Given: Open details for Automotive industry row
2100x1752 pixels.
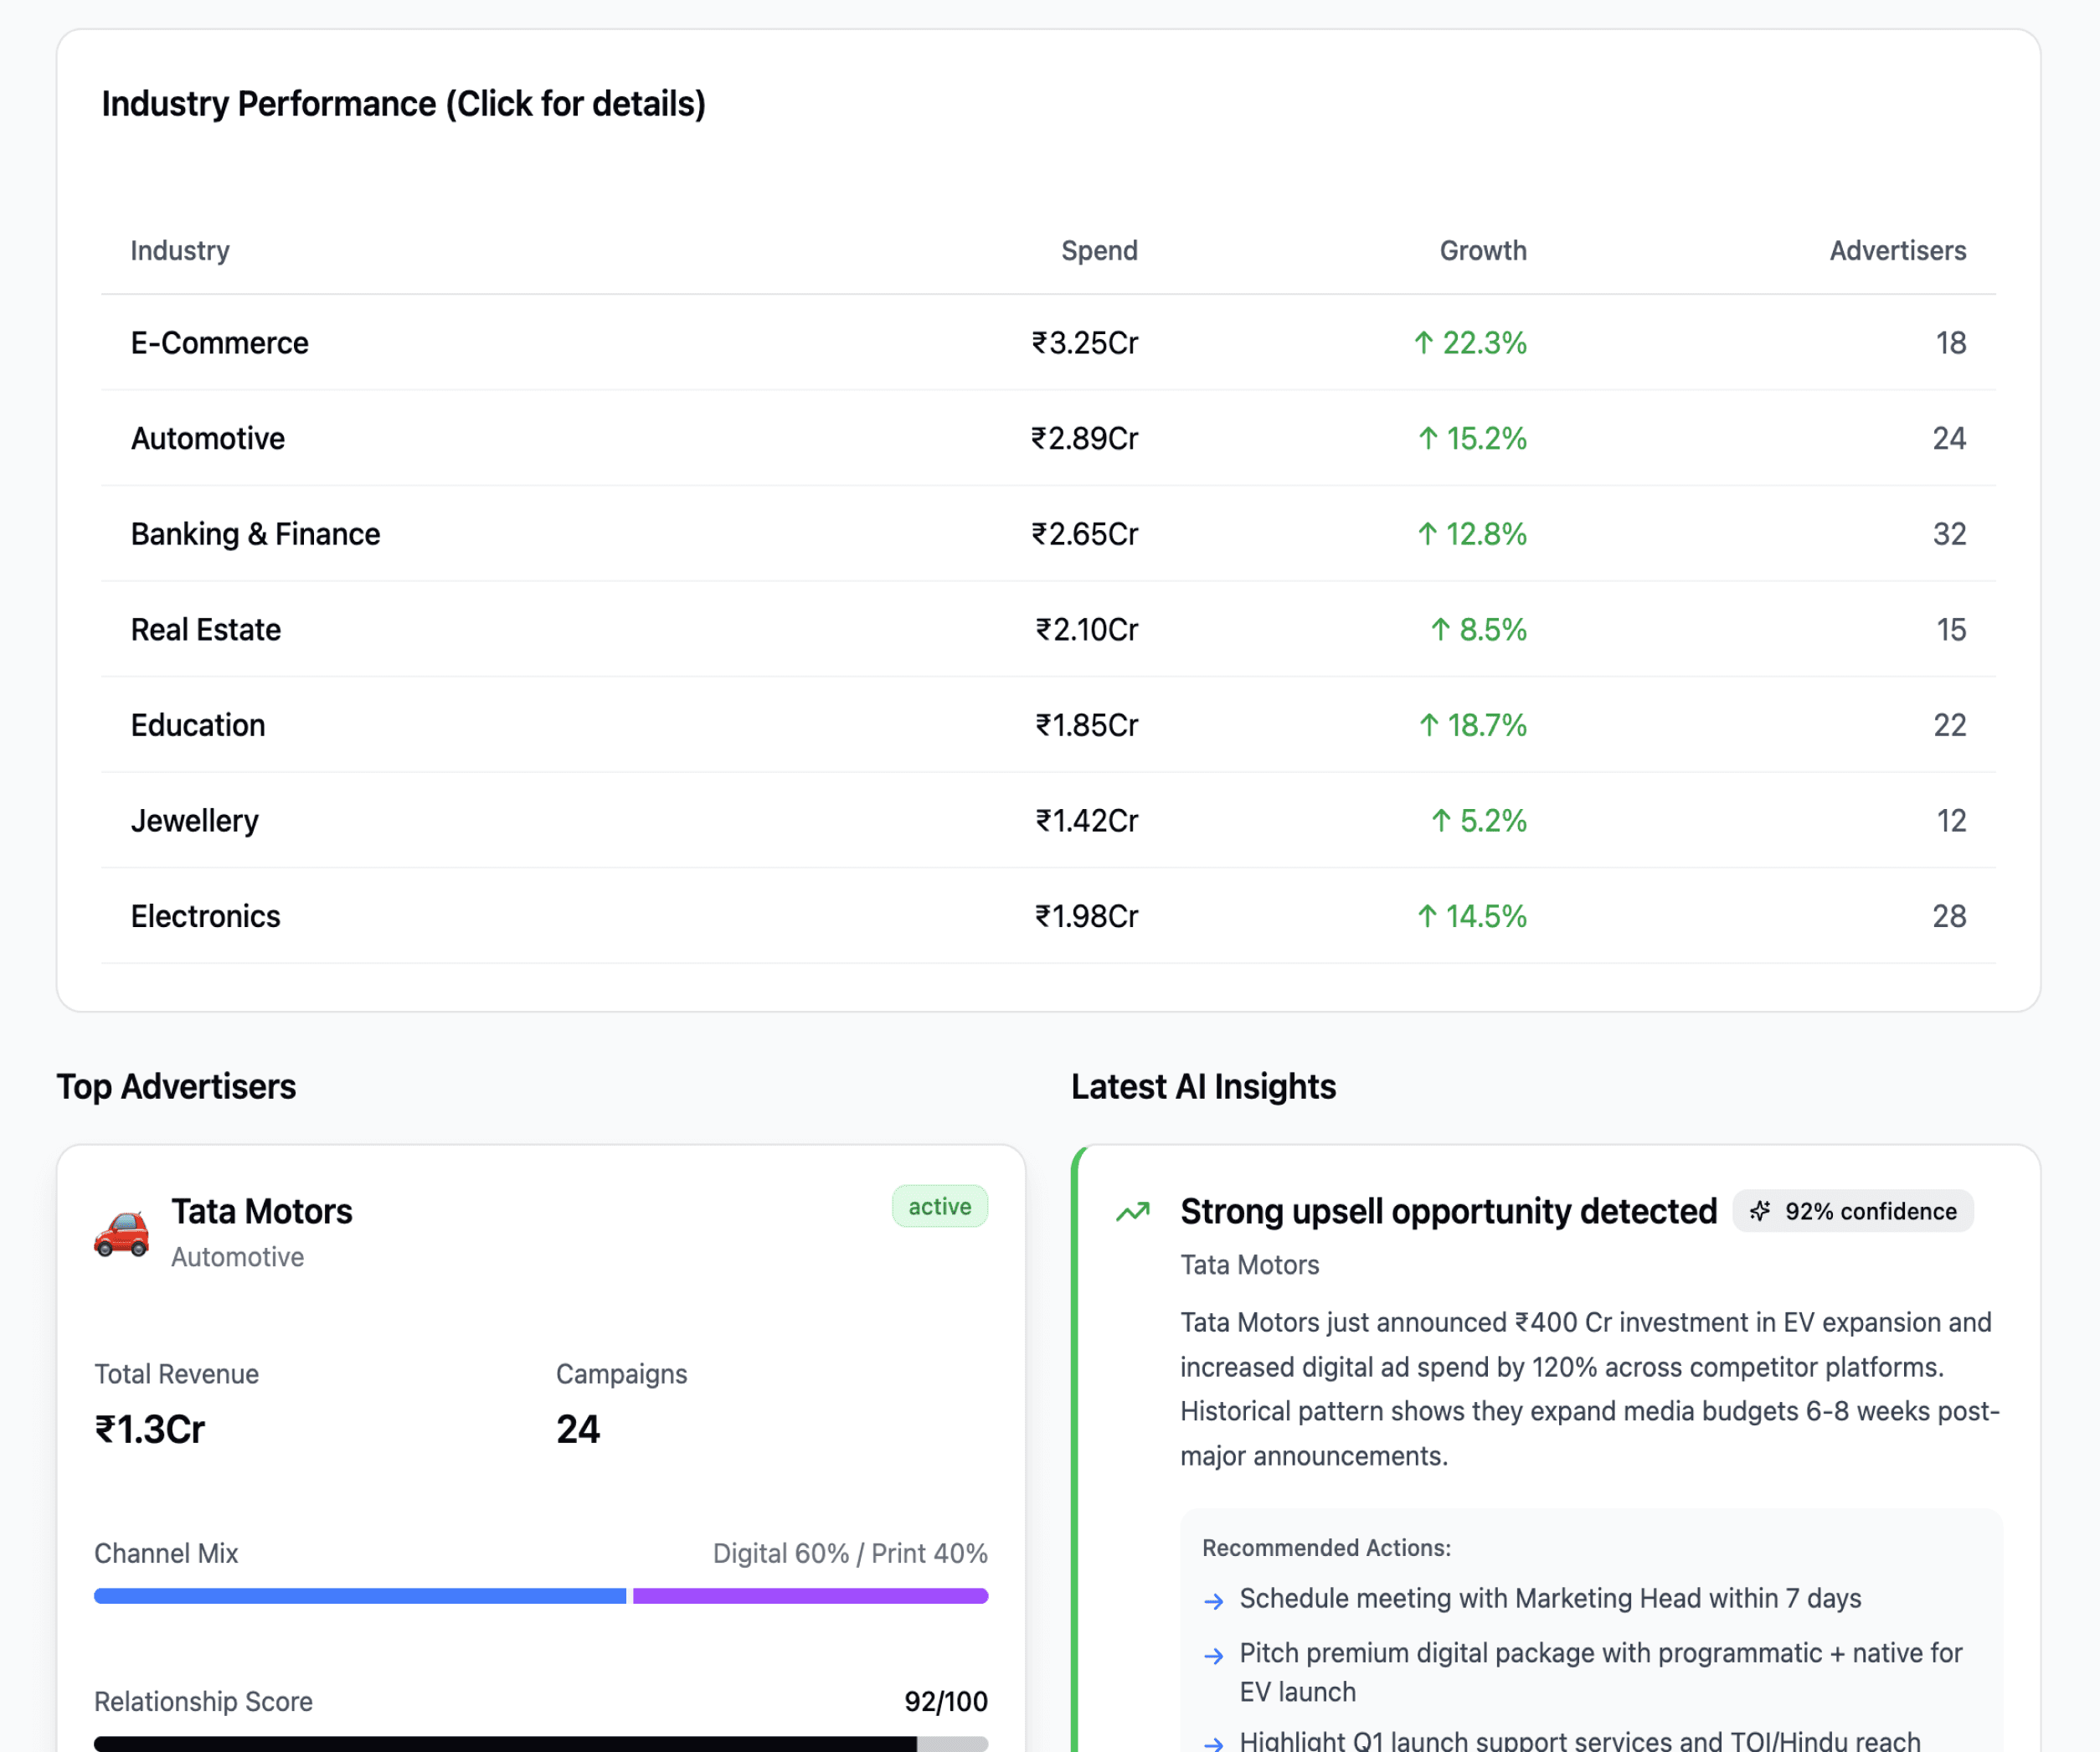Looking at the screenshot, I should point(208,438).
